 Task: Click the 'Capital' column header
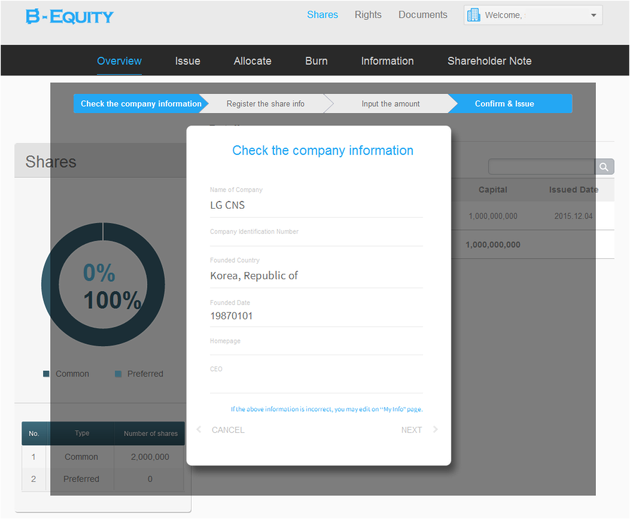coord(493,190)
